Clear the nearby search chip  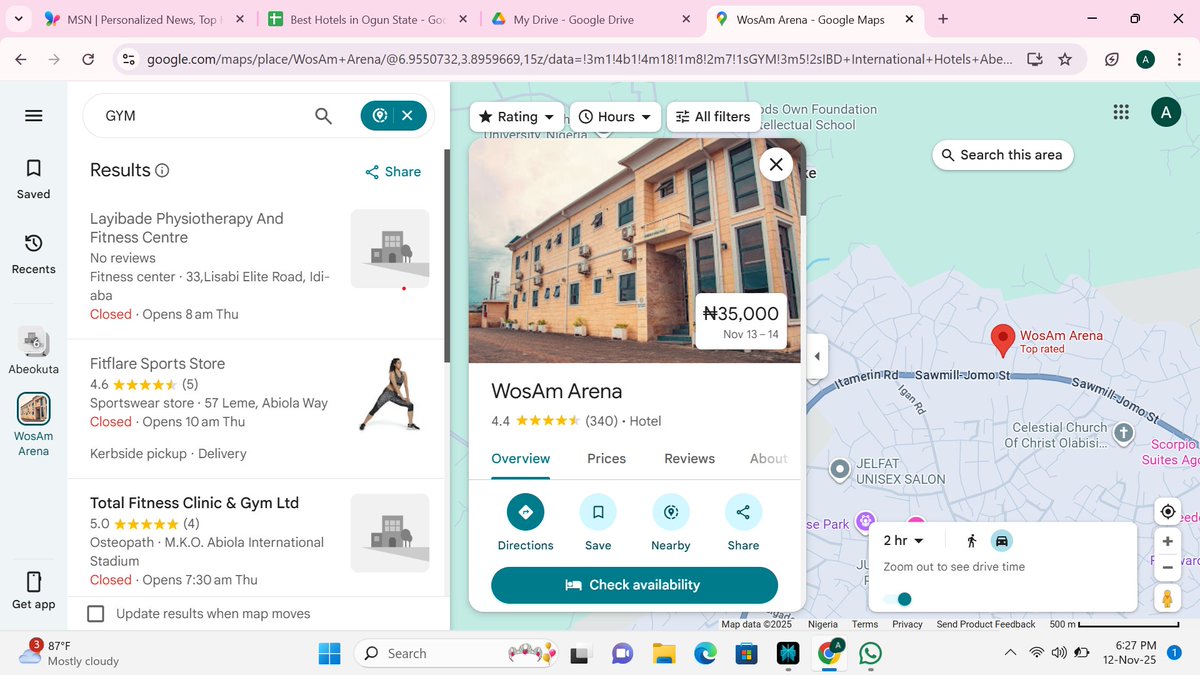(x=407, y=115)
